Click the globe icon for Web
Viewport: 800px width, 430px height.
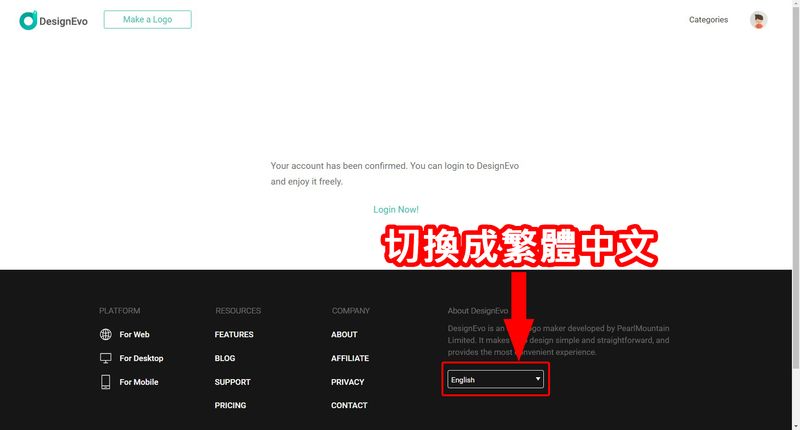click(106, 334)
